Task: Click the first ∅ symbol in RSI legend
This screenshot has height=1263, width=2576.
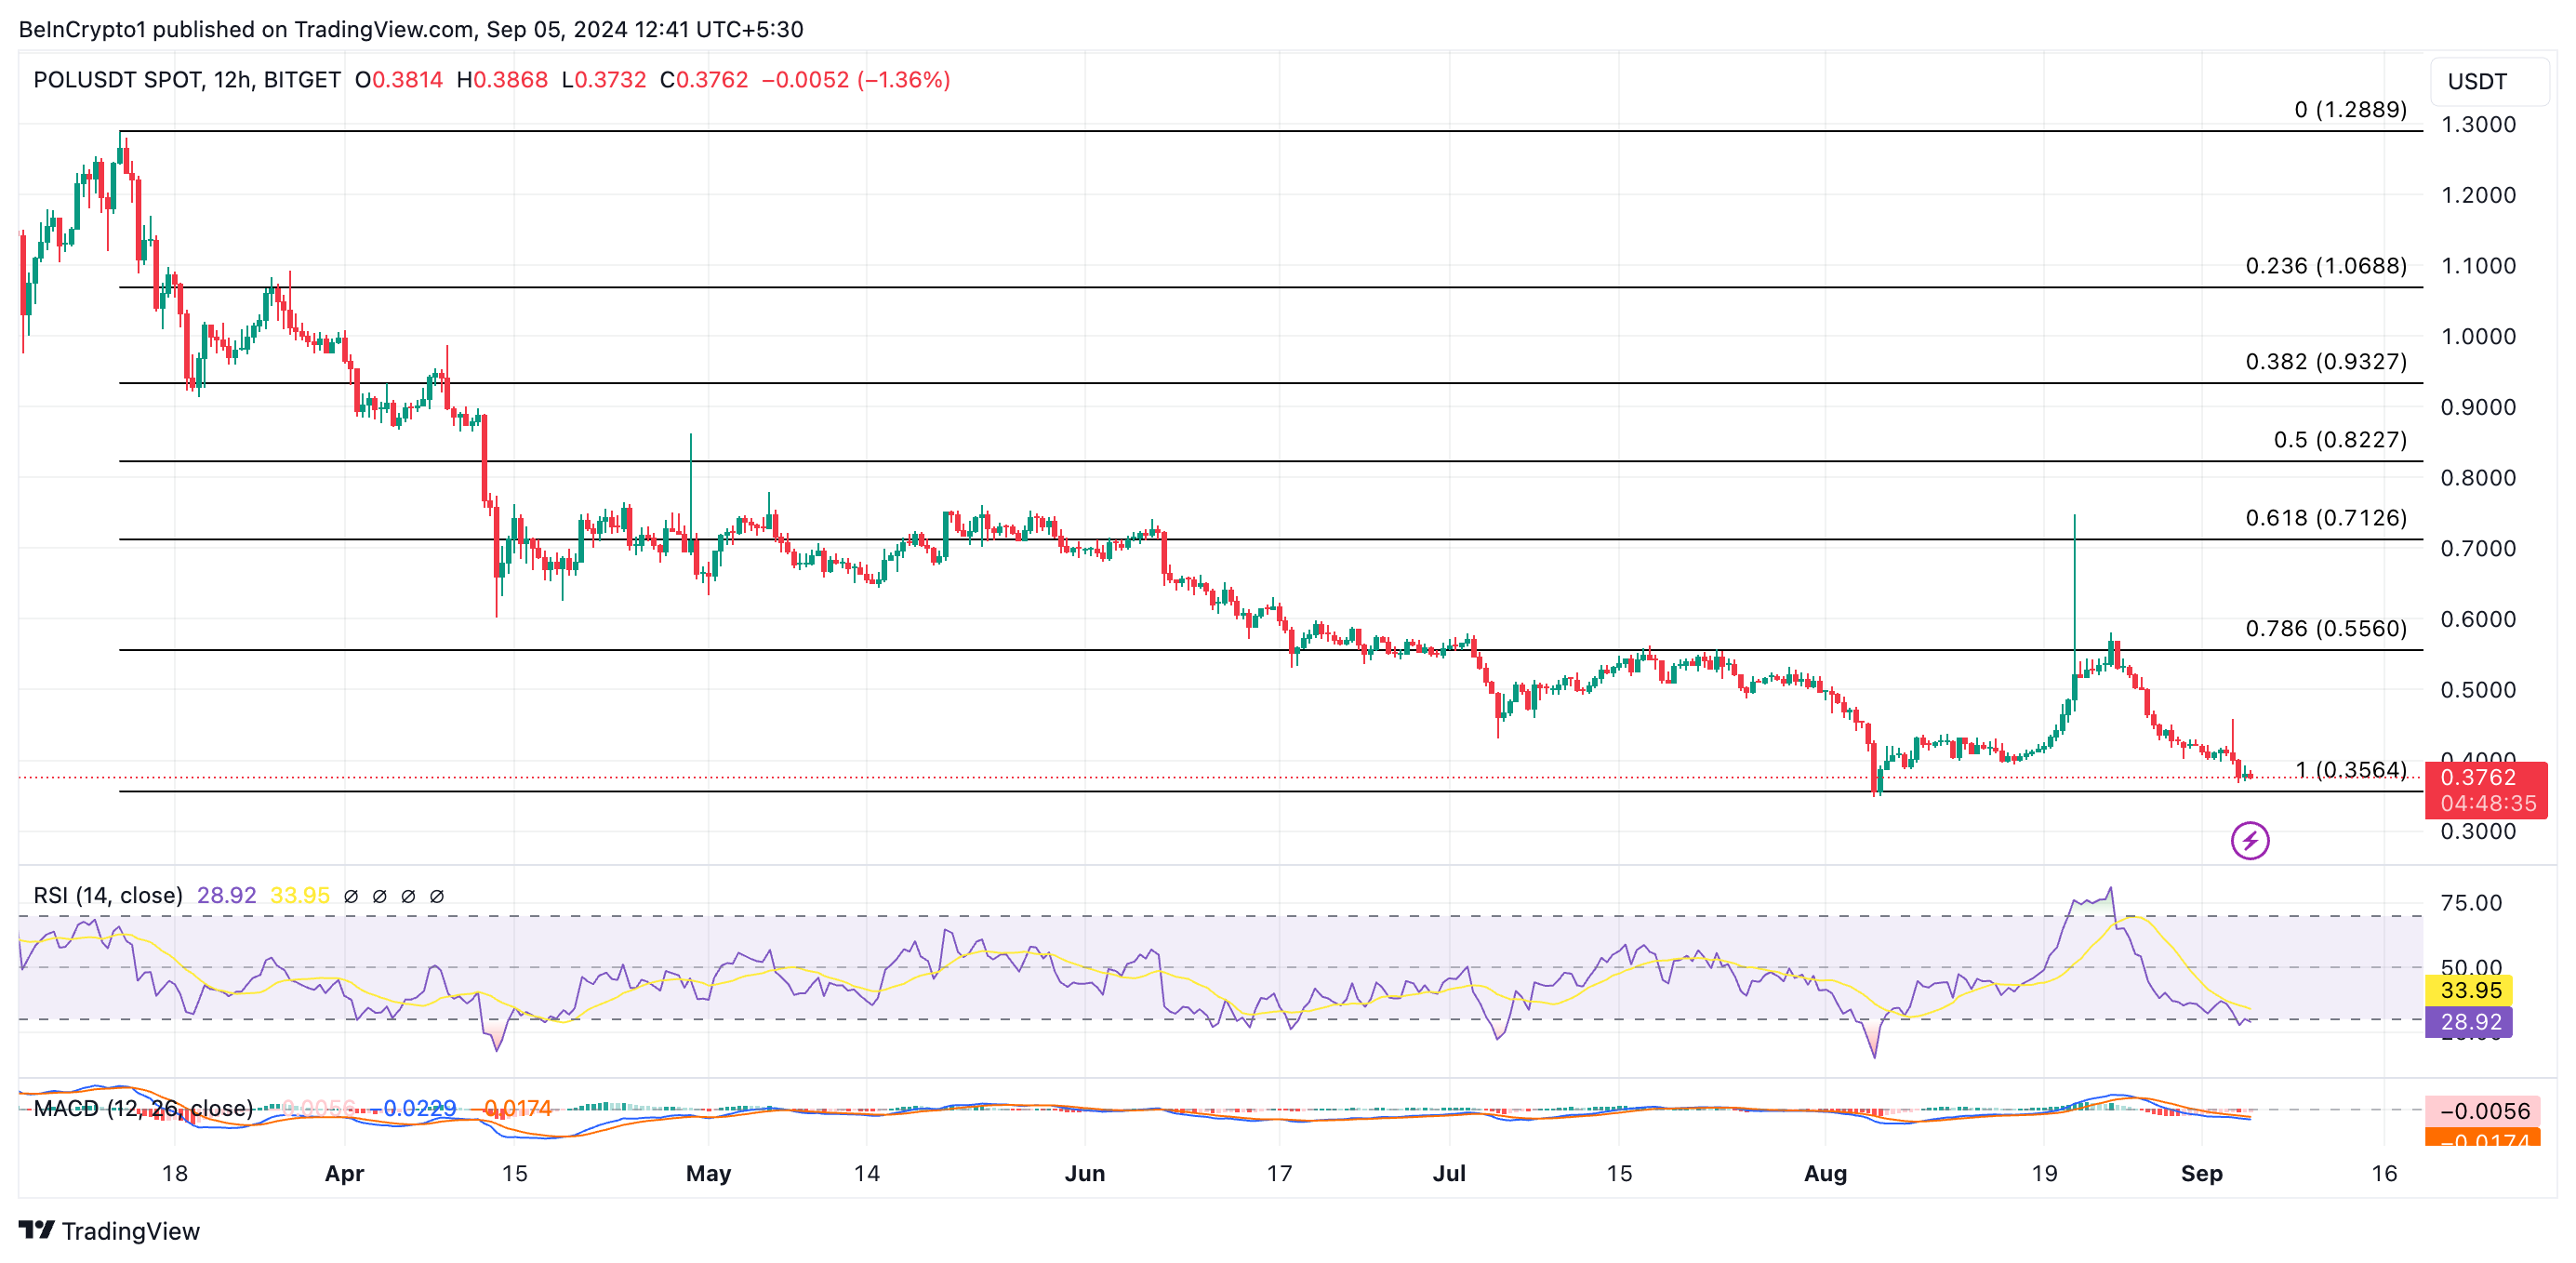Action: (351, 896)
